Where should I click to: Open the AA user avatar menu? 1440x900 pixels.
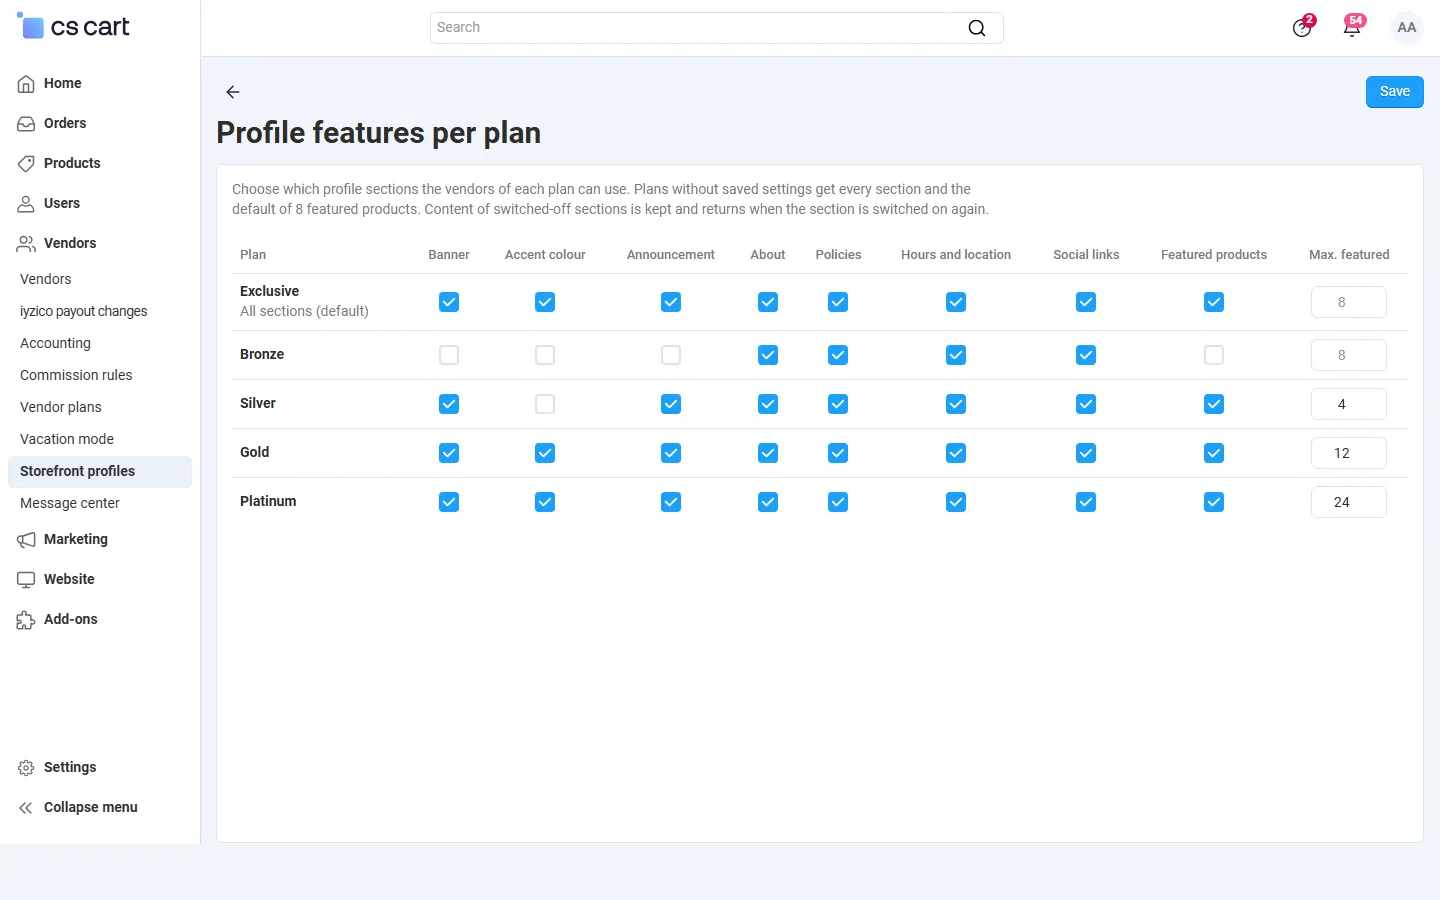point(1407,28)
